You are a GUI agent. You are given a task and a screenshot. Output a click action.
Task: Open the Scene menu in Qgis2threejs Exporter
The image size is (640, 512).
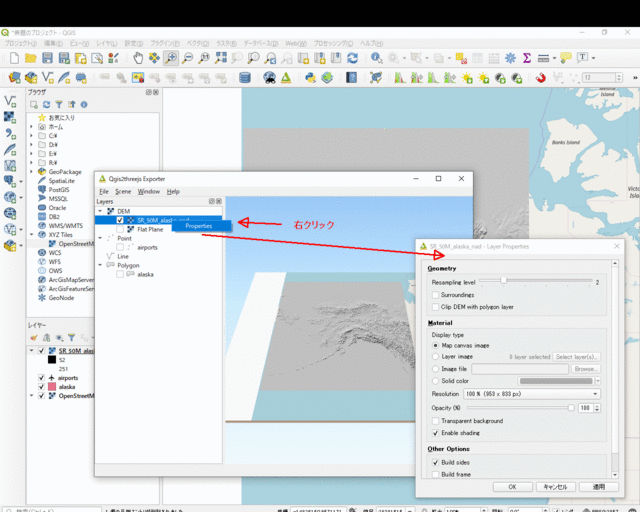coord(123,191)
